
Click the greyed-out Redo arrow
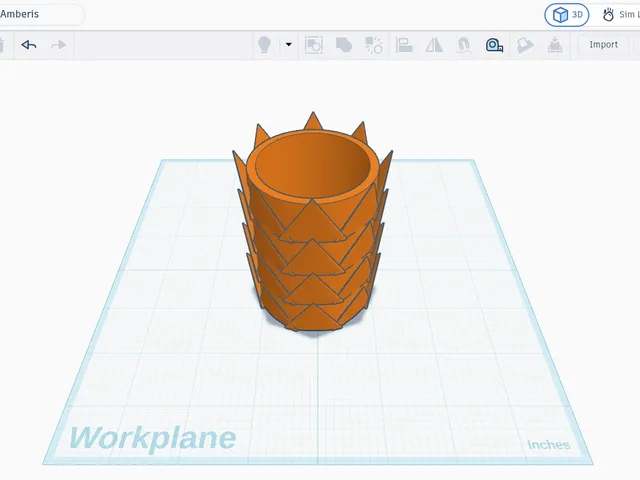(x=58, y=45)
